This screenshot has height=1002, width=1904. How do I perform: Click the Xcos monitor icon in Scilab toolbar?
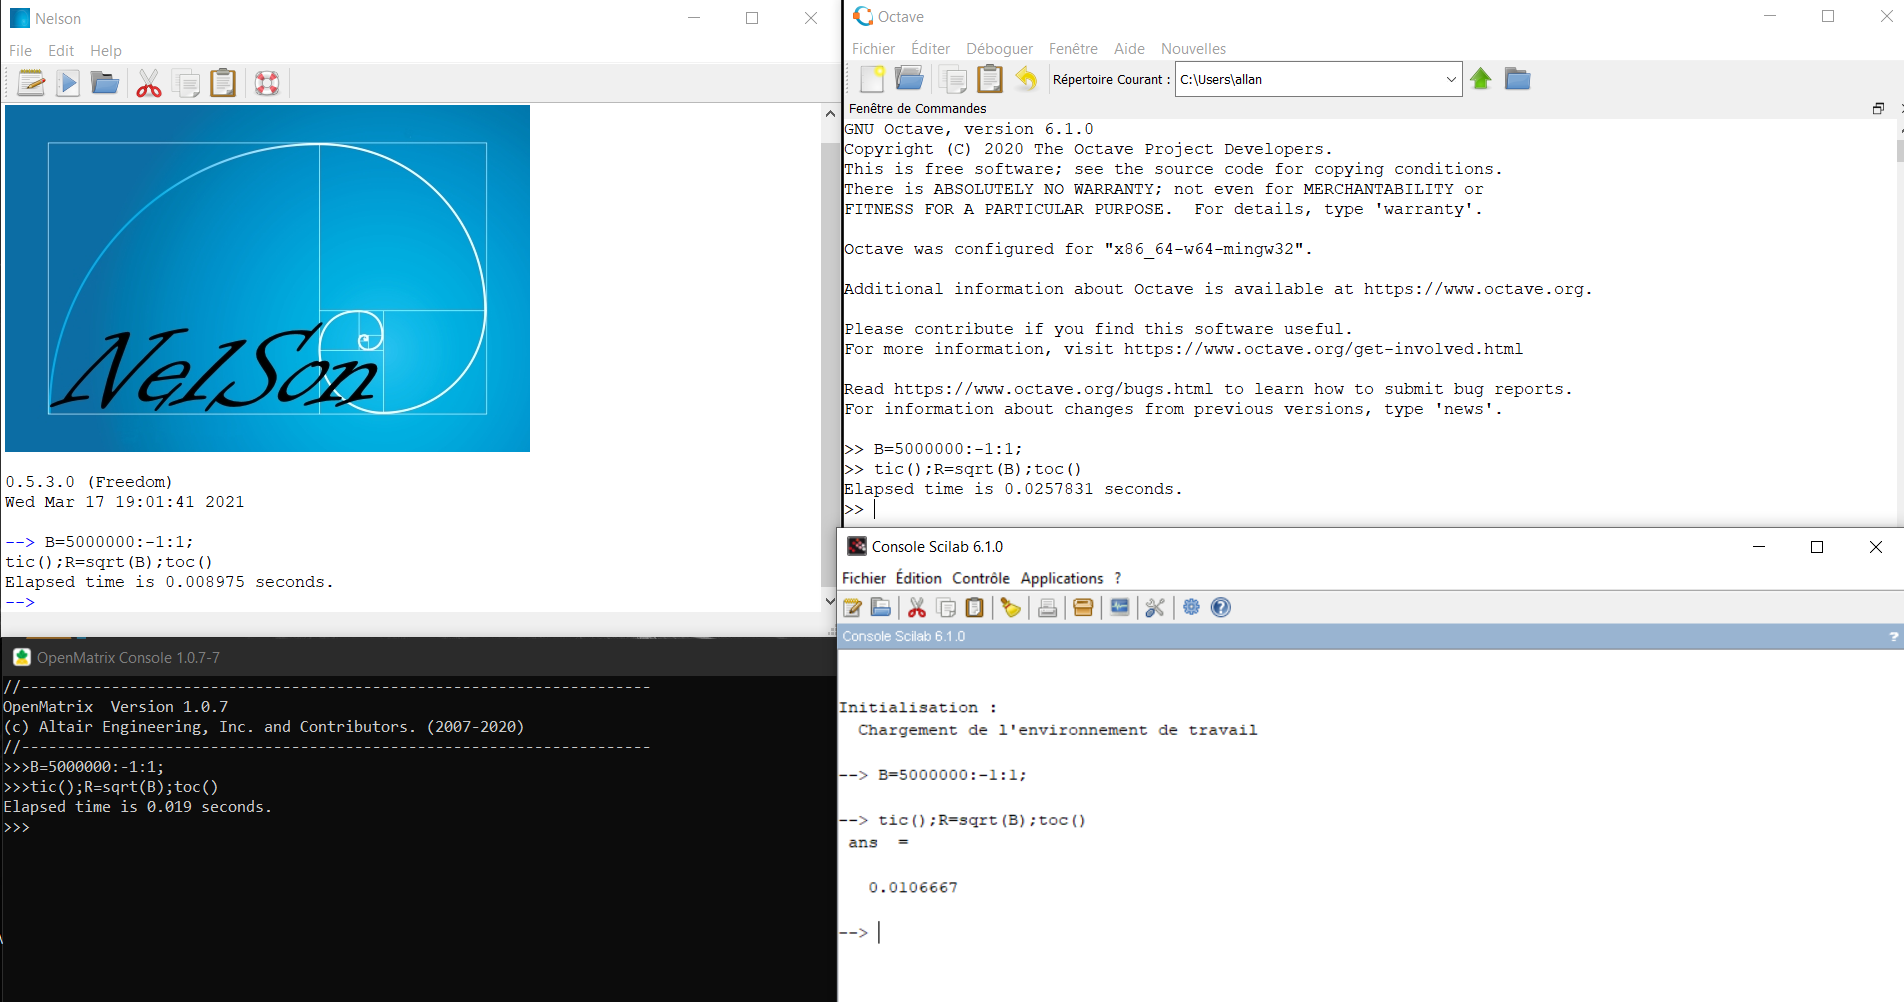(x=1120, y=607)
